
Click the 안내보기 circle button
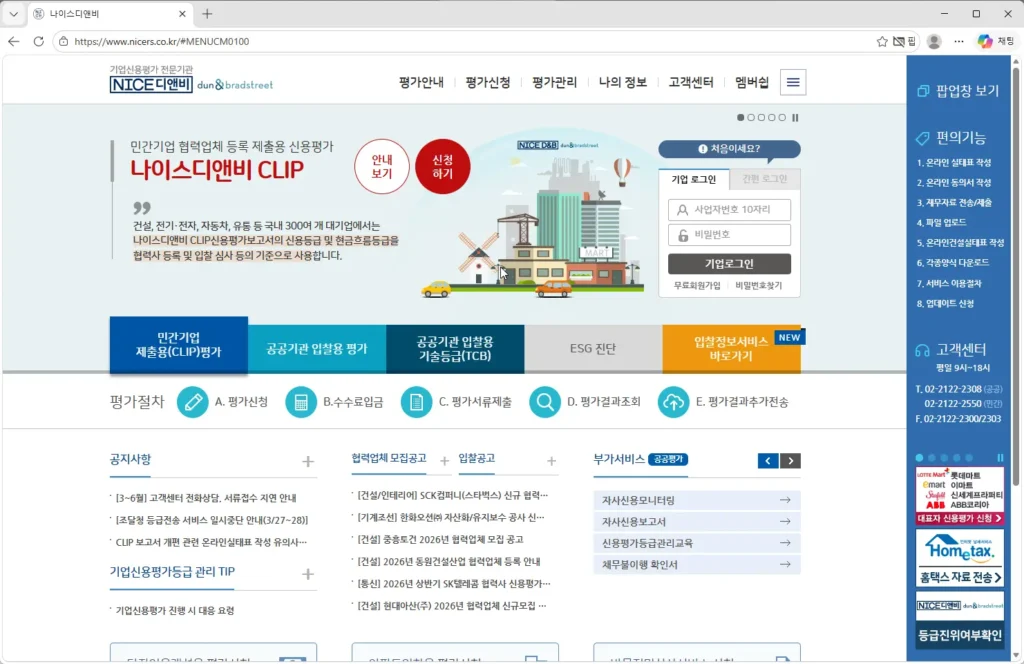point(382,166)
